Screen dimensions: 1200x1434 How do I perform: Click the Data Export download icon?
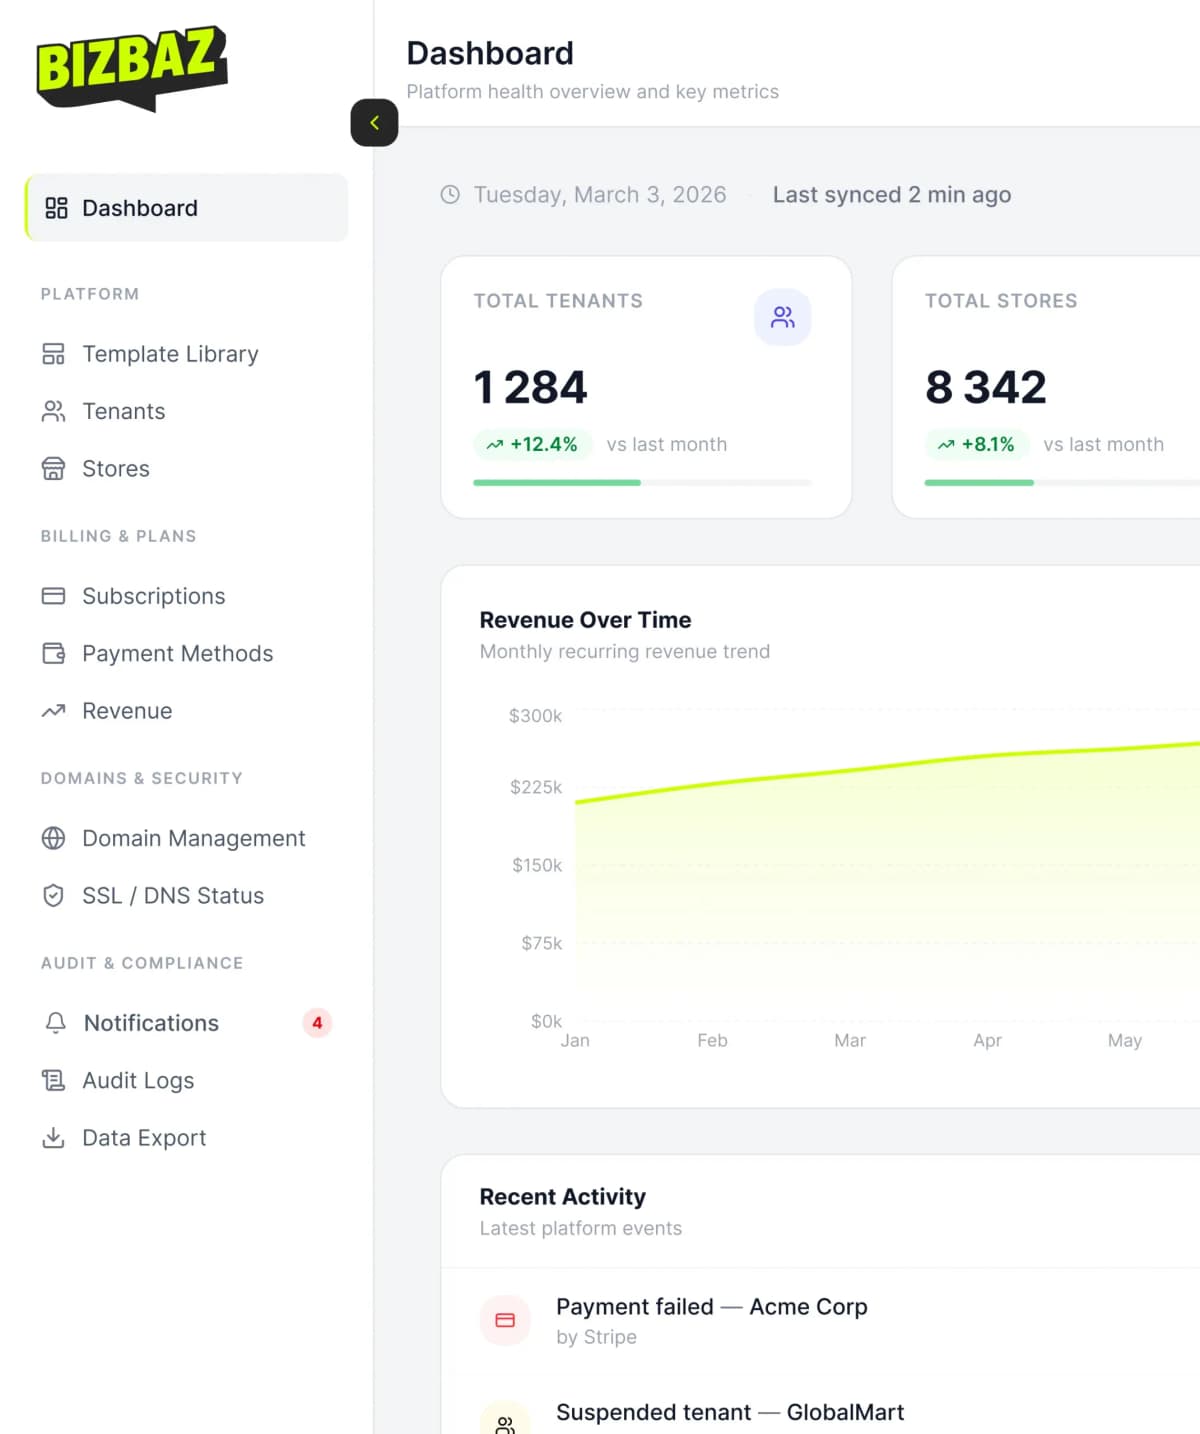[x=53, y=1137]
